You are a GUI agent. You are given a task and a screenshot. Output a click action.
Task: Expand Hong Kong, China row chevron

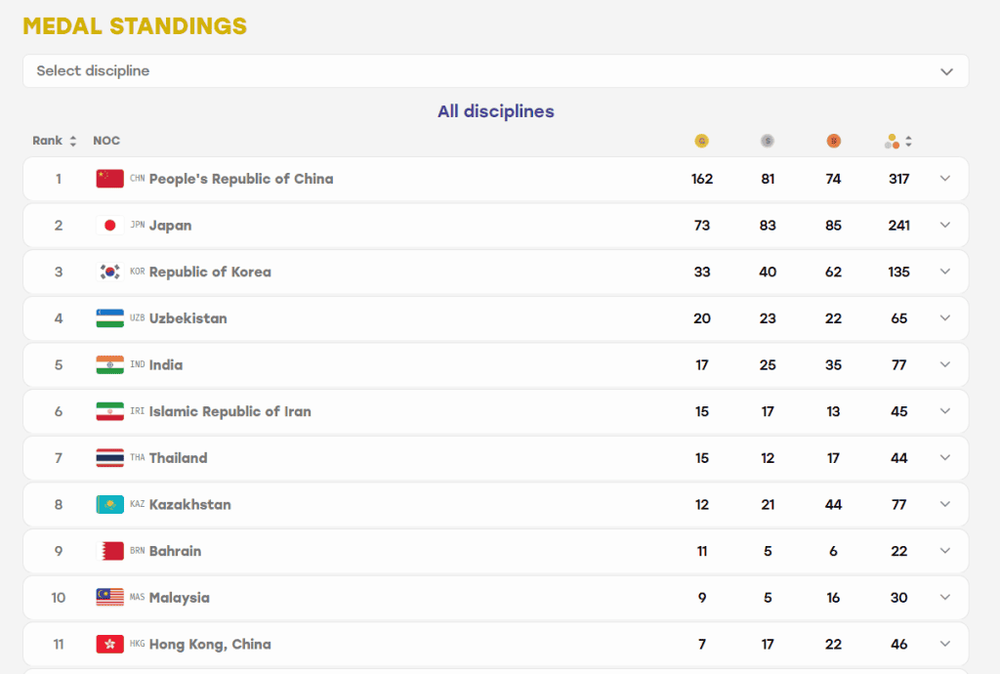tap(945, 644)
